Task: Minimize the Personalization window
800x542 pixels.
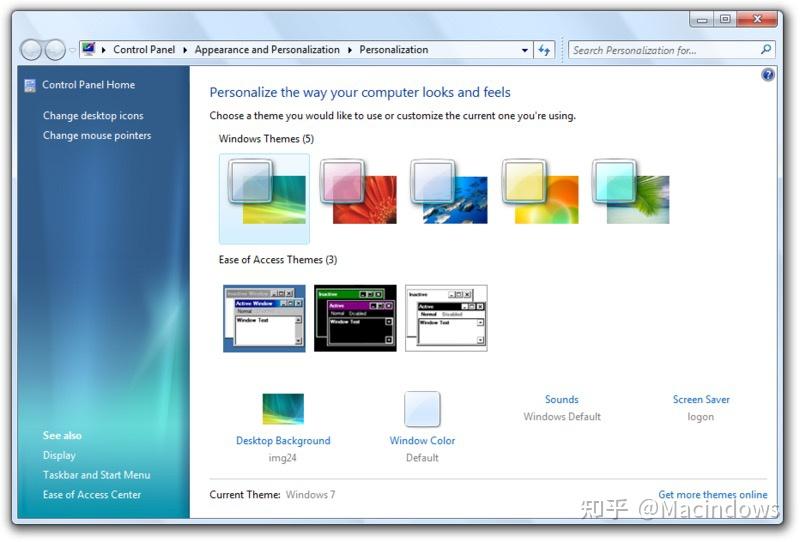Action: (702, 19)
